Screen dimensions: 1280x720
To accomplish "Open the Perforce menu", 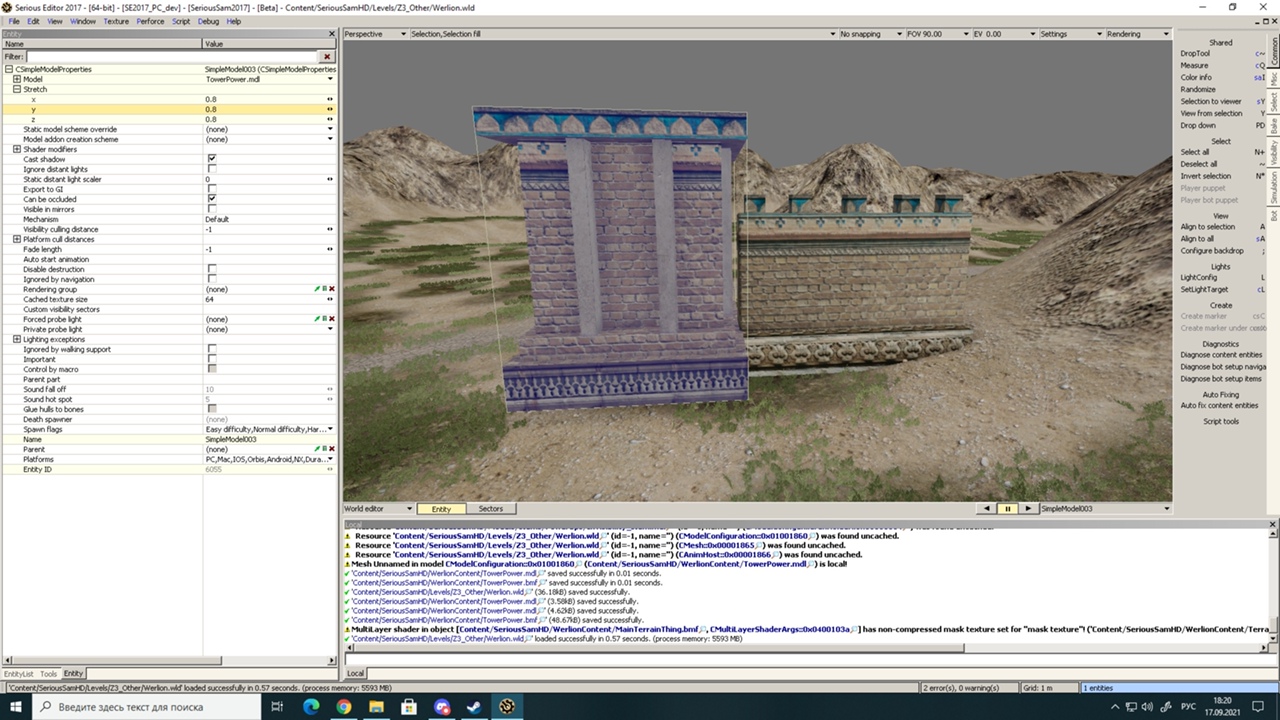I will [x=150, y=21].
